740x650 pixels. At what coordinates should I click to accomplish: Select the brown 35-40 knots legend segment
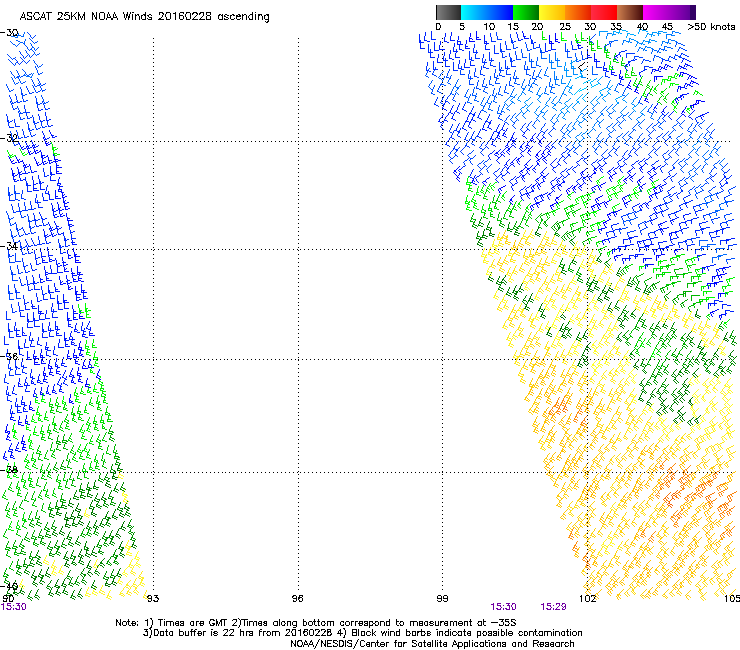[630, 12]
